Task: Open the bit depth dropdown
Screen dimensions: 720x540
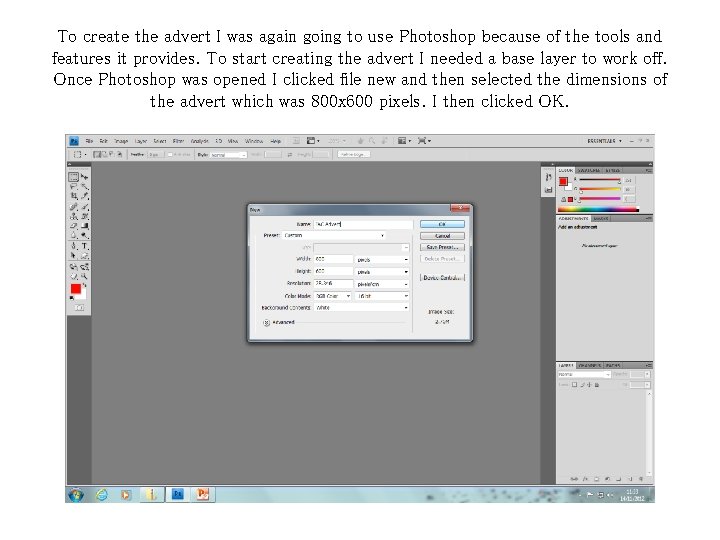Action: coord(382,296)
